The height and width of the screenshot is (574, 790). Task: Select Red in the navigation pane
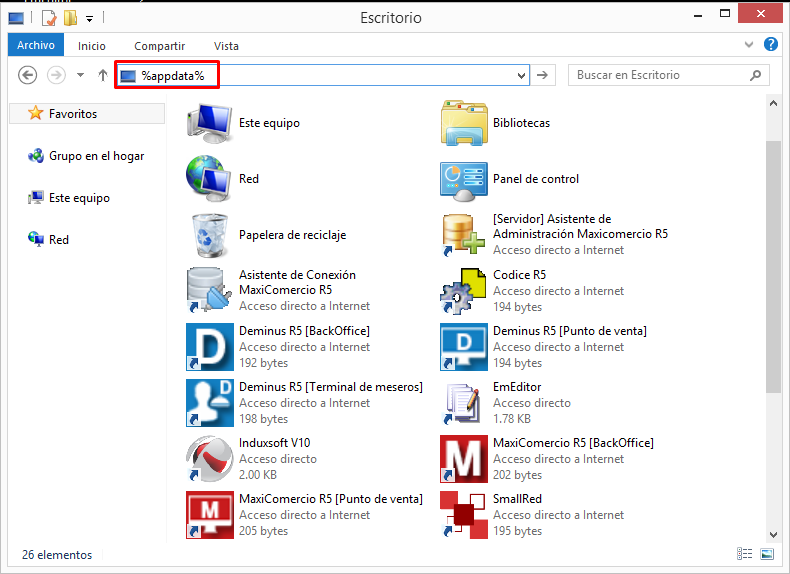58,239
